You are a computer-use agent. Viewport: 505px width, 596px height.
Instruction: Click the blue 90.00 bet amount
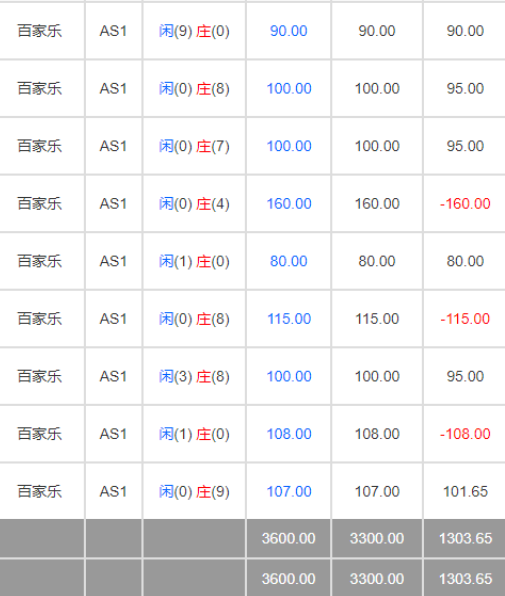(x=288, y=31)
